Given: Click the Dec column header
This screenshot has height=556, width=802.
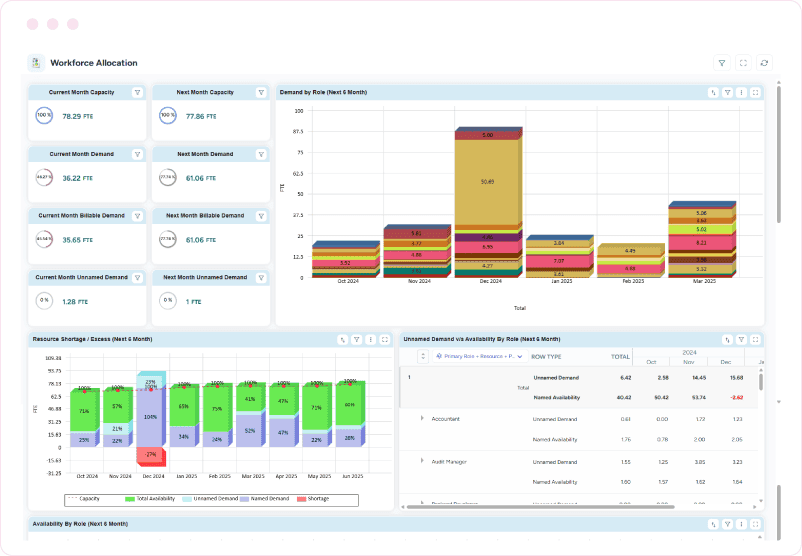Looking at the screenshot, I should tap(726, 362).
